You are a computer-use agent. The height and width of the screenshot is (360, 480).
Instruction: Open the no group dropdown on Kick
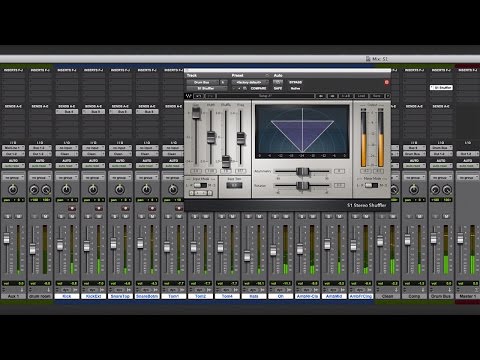pos(67,178)
